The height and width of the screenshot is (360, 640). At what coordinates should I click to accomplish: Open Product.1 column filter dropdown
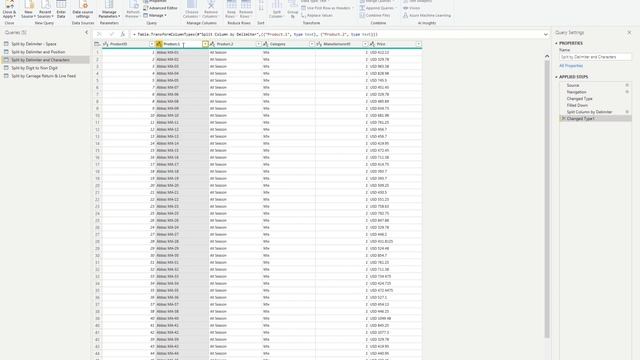click(205, 44)
